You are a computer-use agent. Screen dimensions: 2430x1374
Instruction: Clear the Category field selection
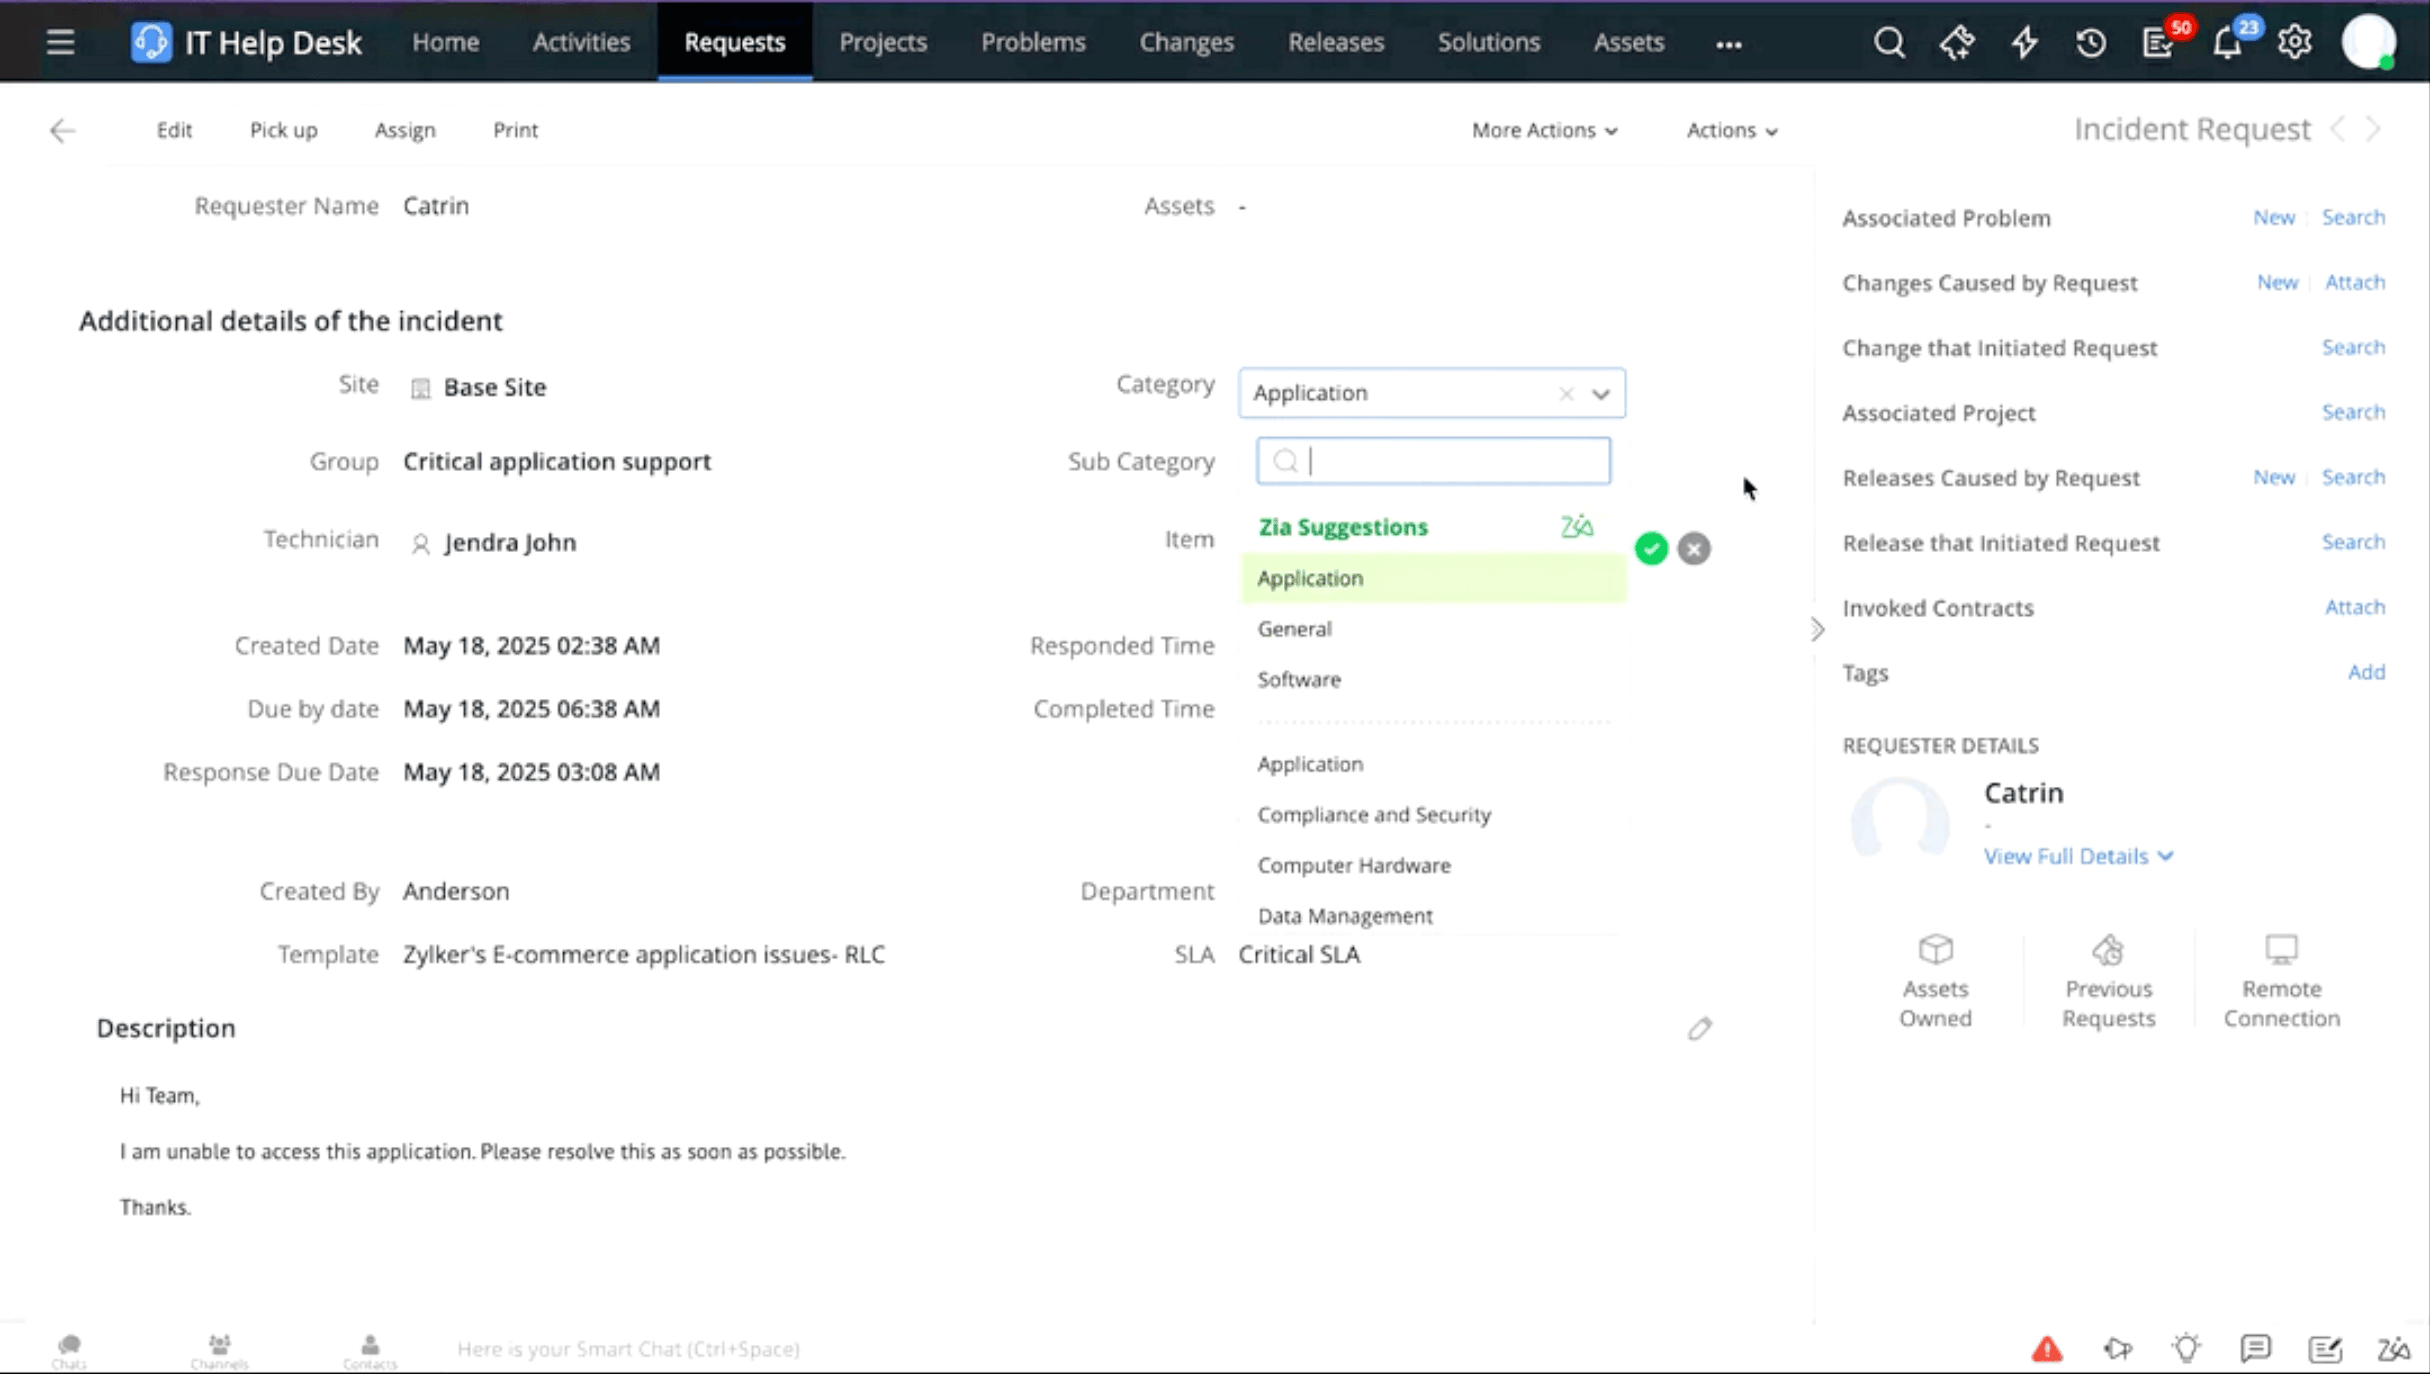pyautogui.click(x=1566, y=393)
